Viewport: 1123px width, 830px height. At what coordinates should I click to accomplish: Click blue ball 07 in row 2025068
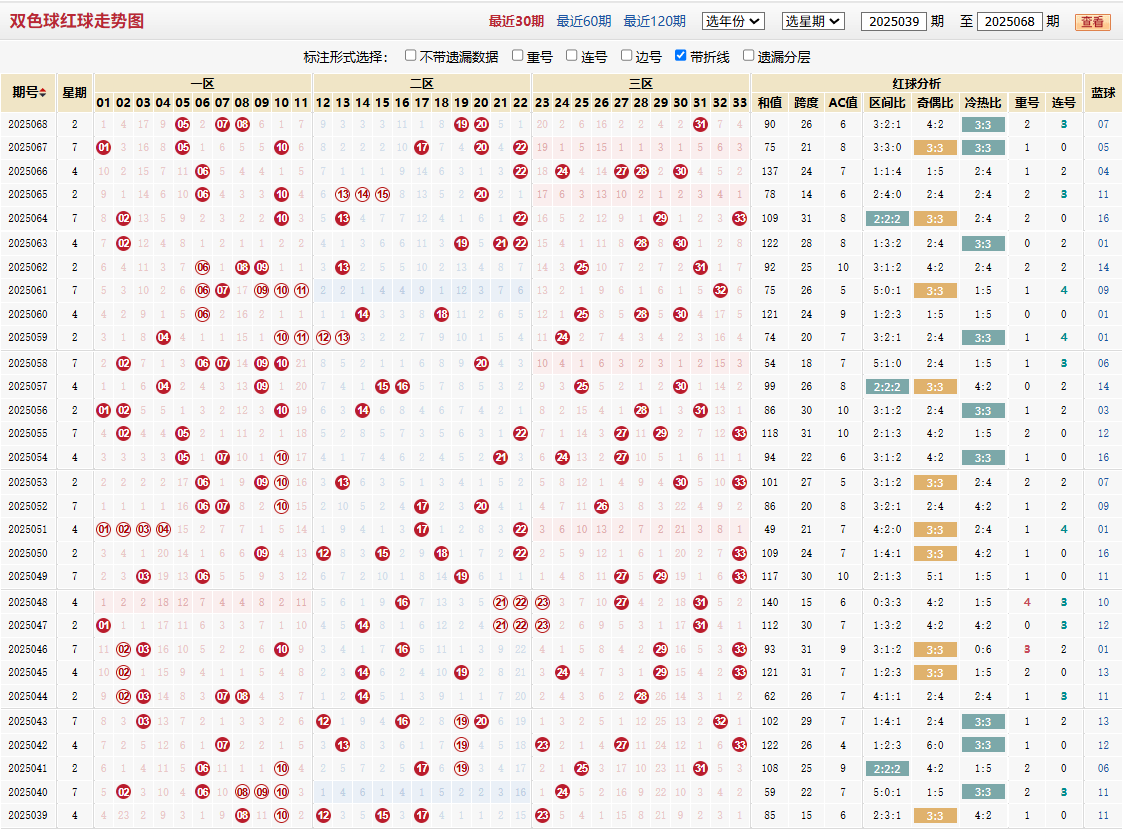(1103, 125)
